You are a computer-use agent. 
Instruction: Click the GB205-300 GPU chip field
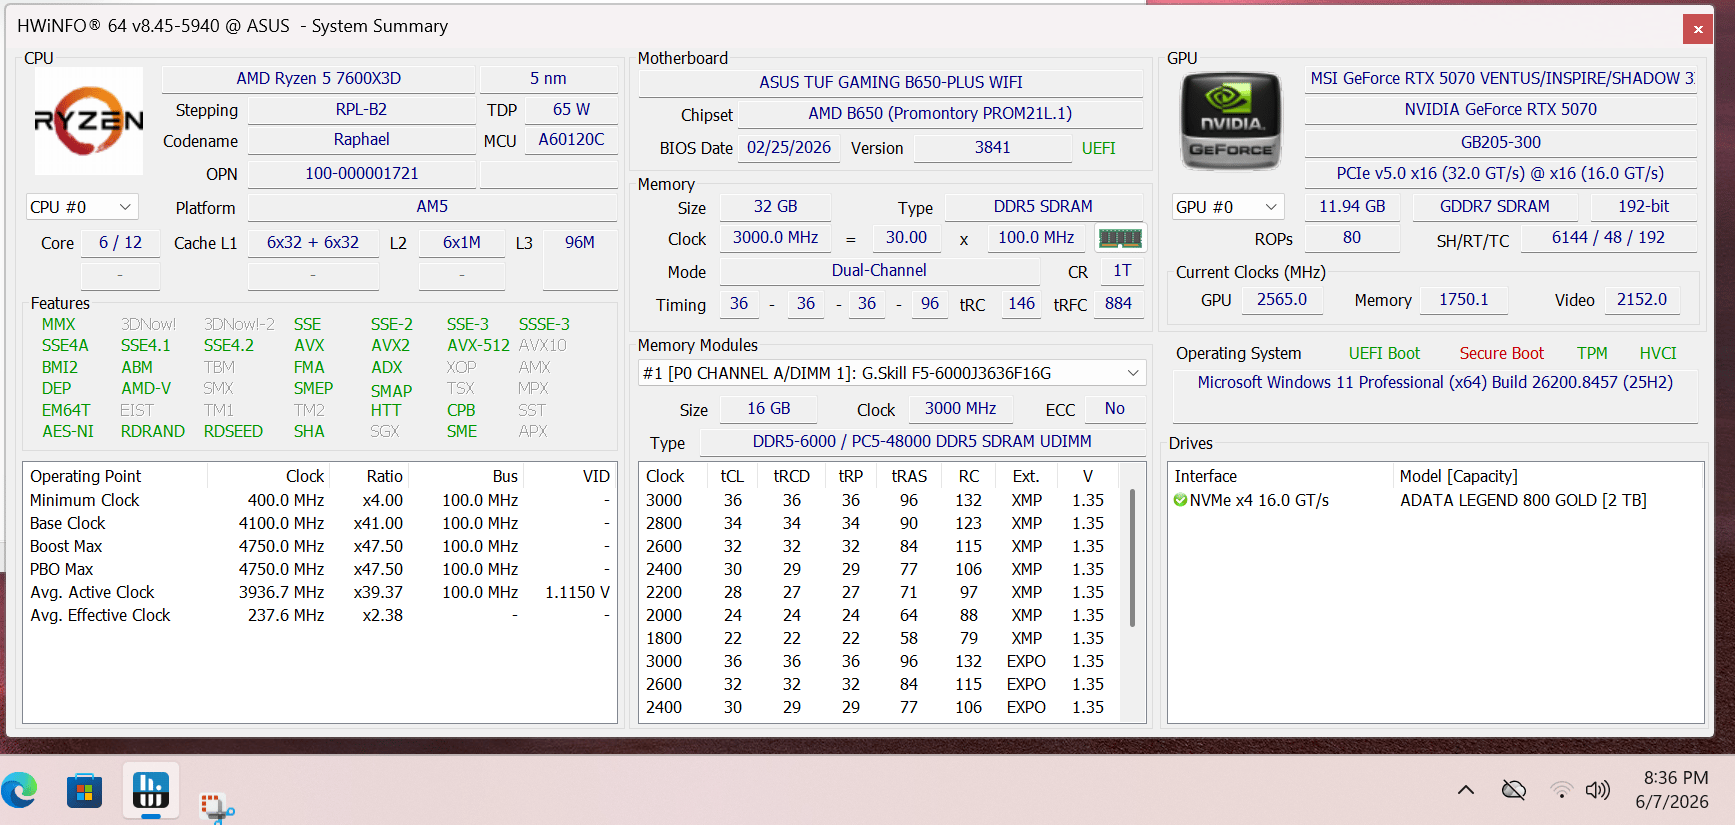pos(1501,143)
